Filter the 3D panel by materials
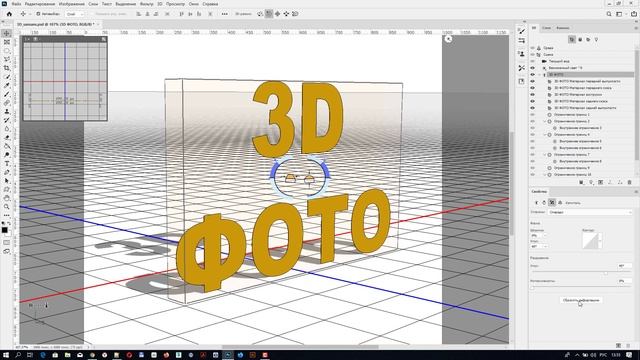640x360 pixels. (588, 40)
